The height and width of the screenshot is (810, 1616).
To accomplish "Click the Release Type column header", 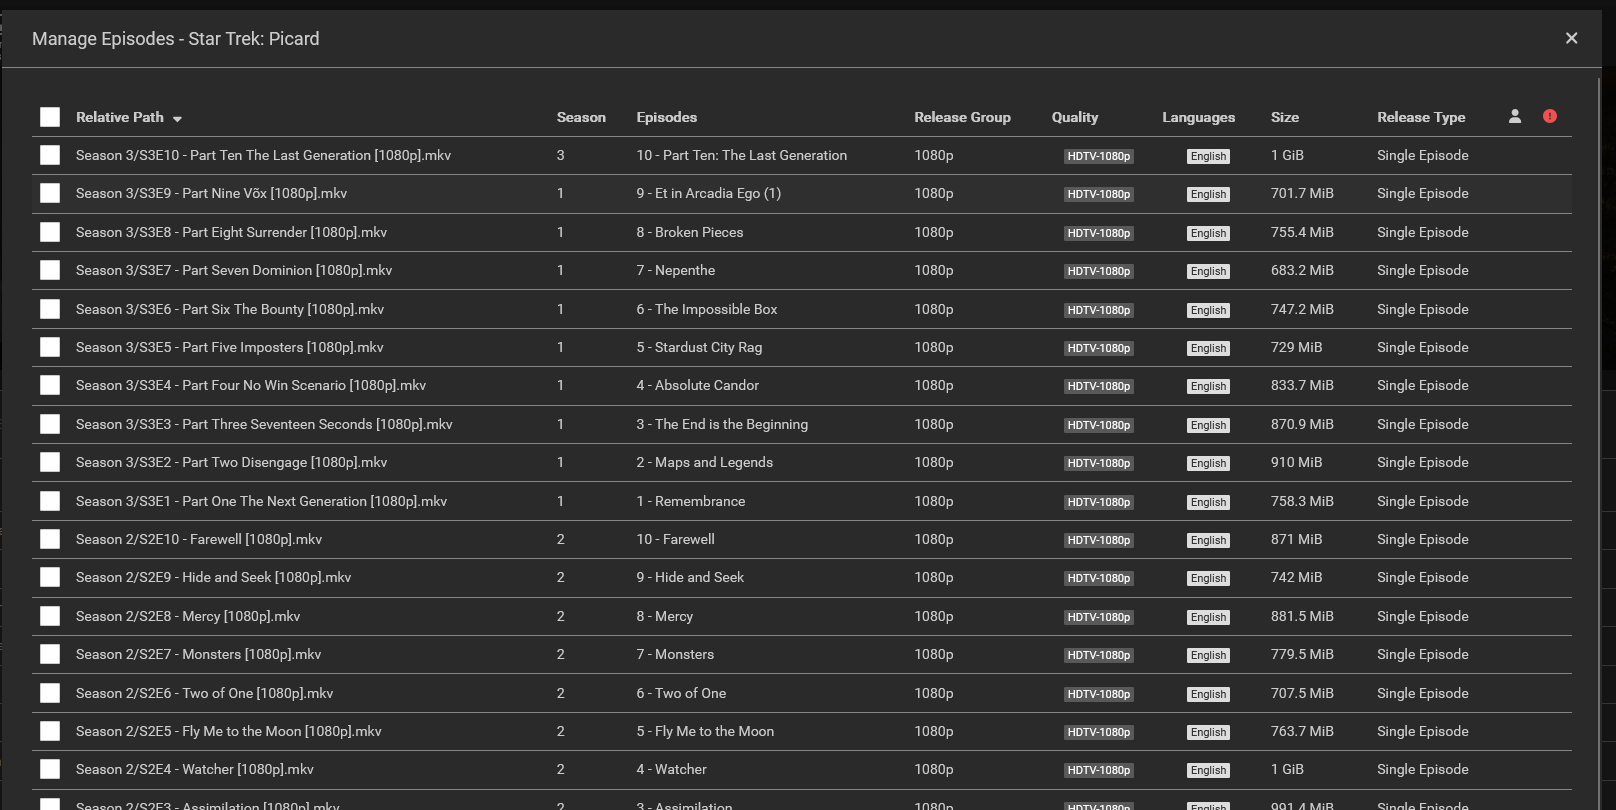I will point(1421,117).
